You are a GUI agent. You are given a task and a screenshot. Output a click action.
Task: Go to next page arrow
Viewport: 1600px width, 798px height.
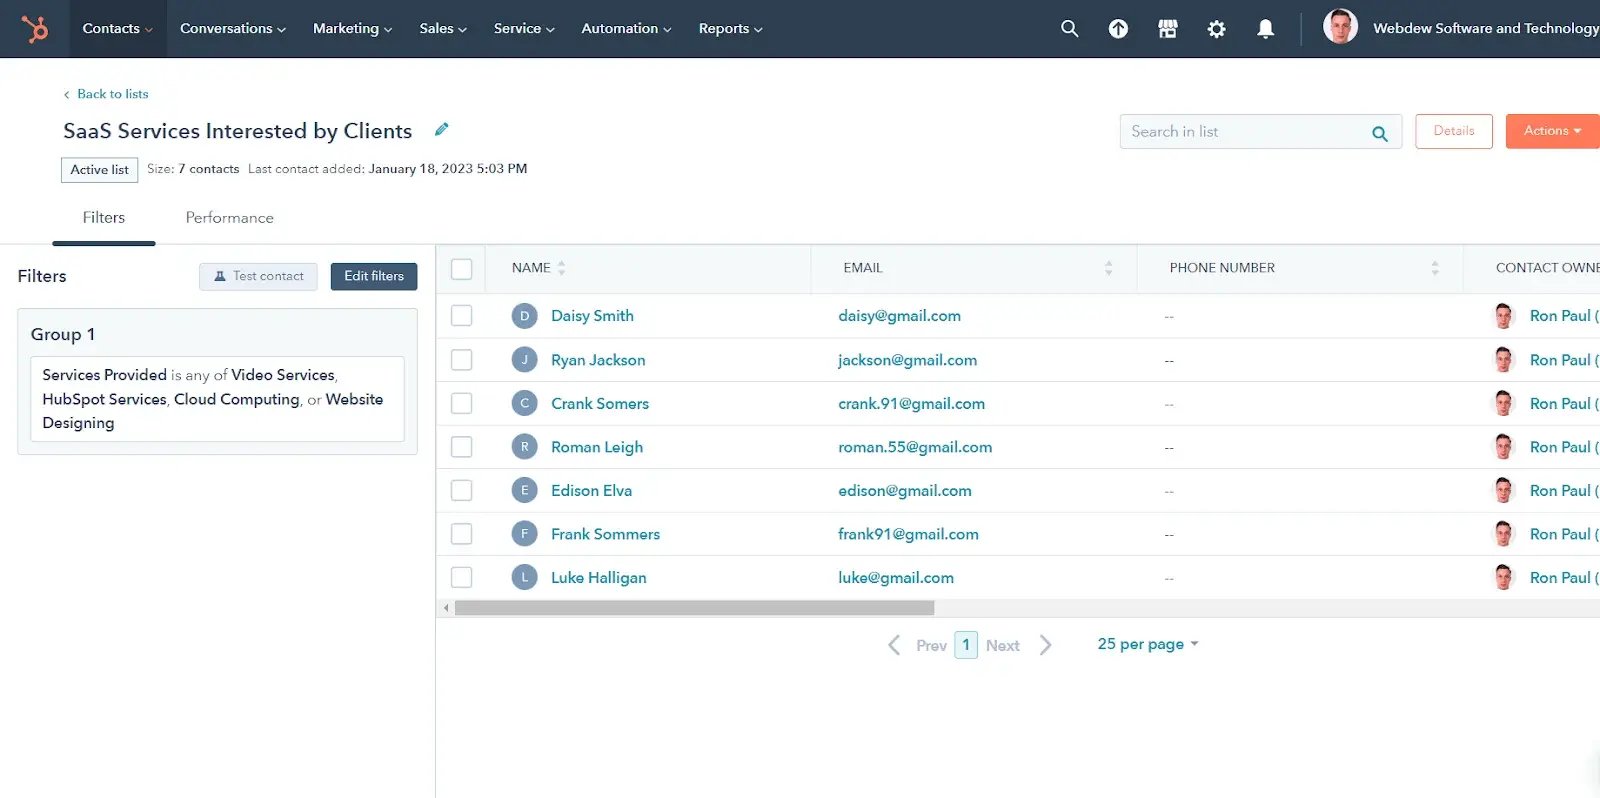point(1045,645)
